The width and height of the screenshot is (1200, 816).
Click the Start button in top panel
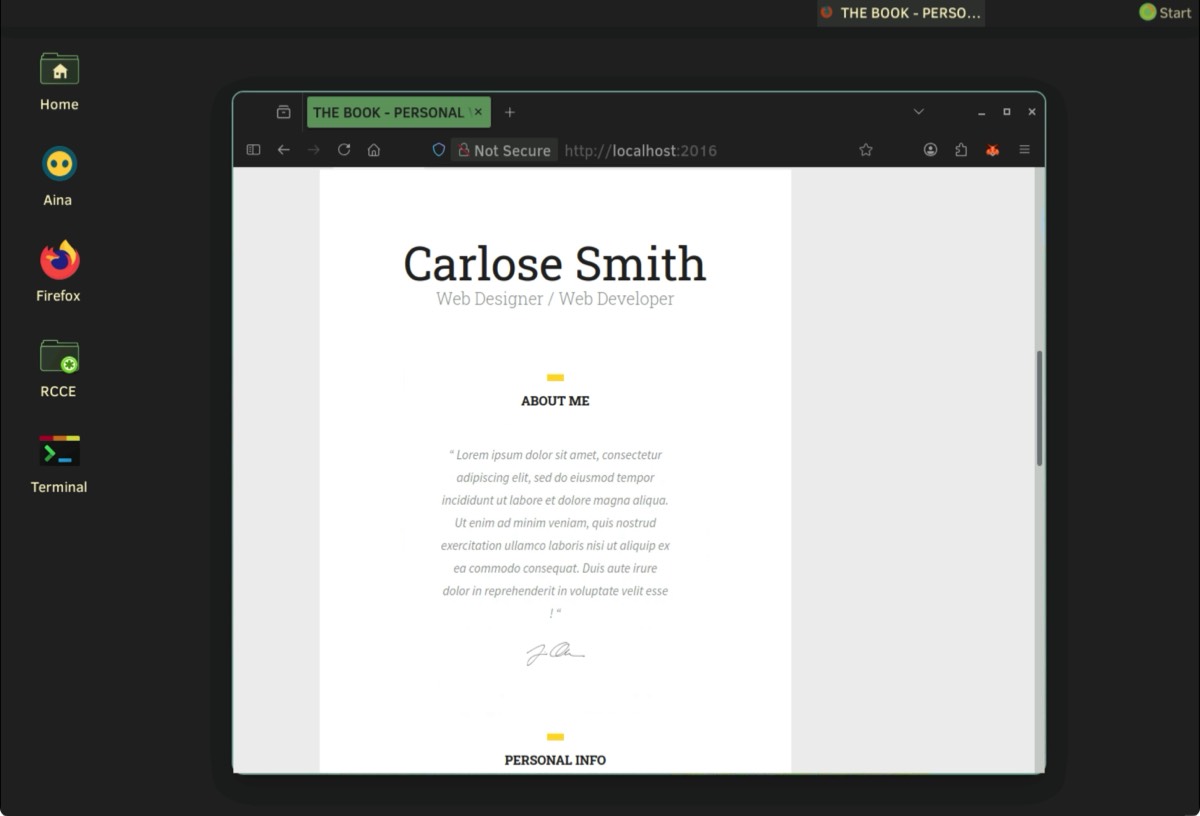coord(1165,12)
